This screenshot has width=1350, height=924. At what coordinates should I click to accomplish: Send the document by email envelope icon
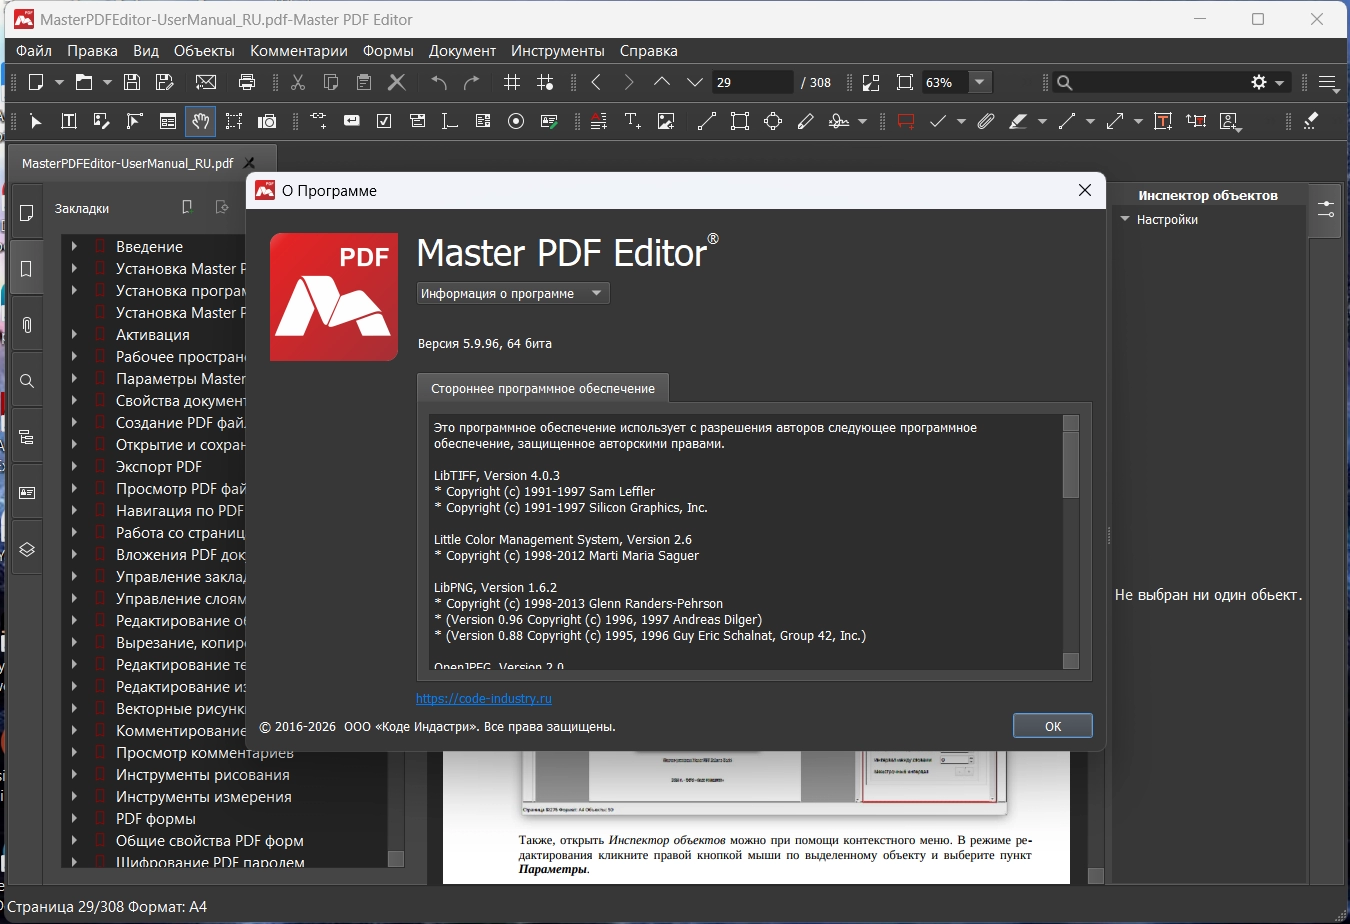[206, 82]
